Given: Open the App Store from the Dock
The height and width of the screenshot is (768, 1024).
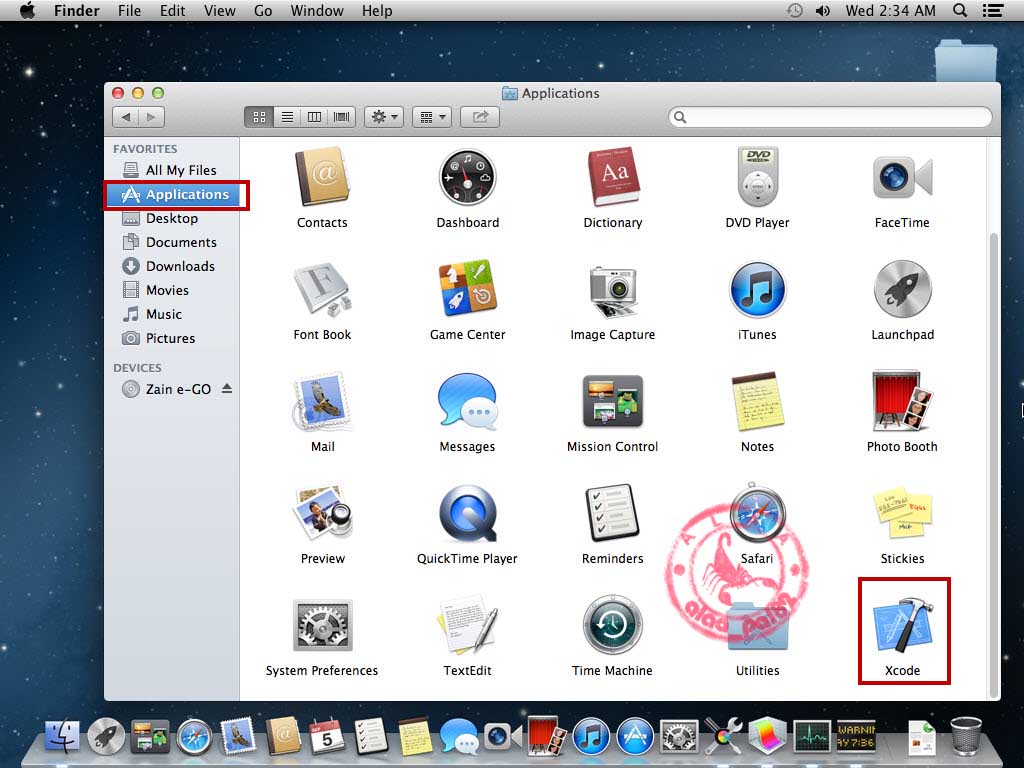Looking at the screenshot, I should (x=635, y=736).
